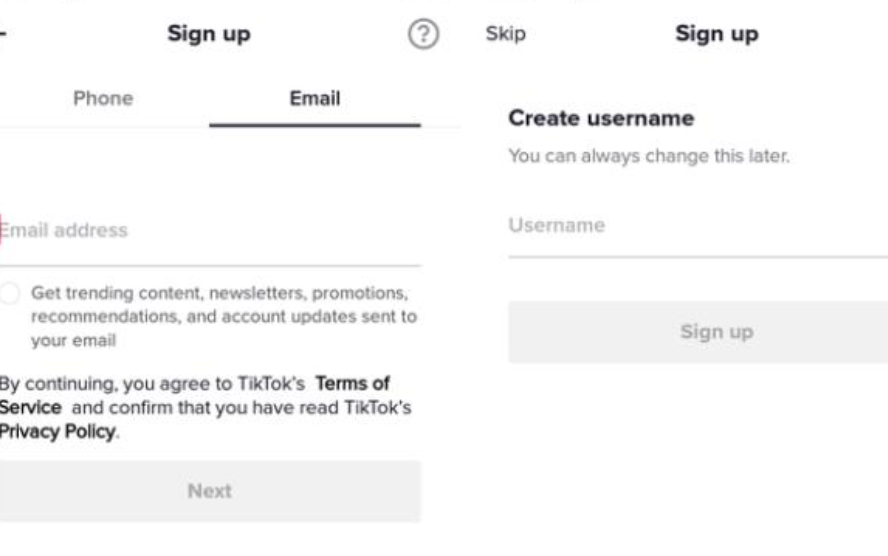Click the red text cursor in email field
This screenshot has height=556, width=888.
pyautogui.click(x=1, y=229)
